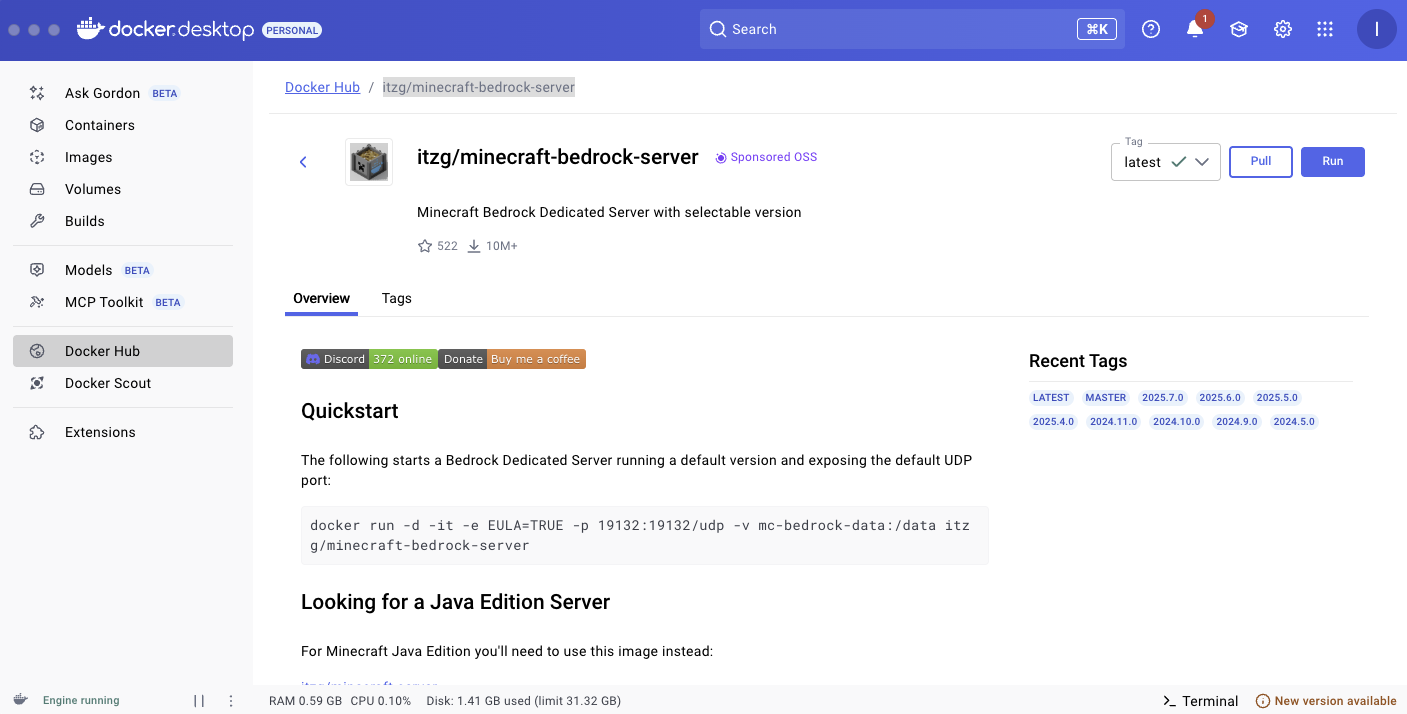This screenshot has width=1407, height=714.
Task: Click the Recent Tags heading
Action: 1078,361
